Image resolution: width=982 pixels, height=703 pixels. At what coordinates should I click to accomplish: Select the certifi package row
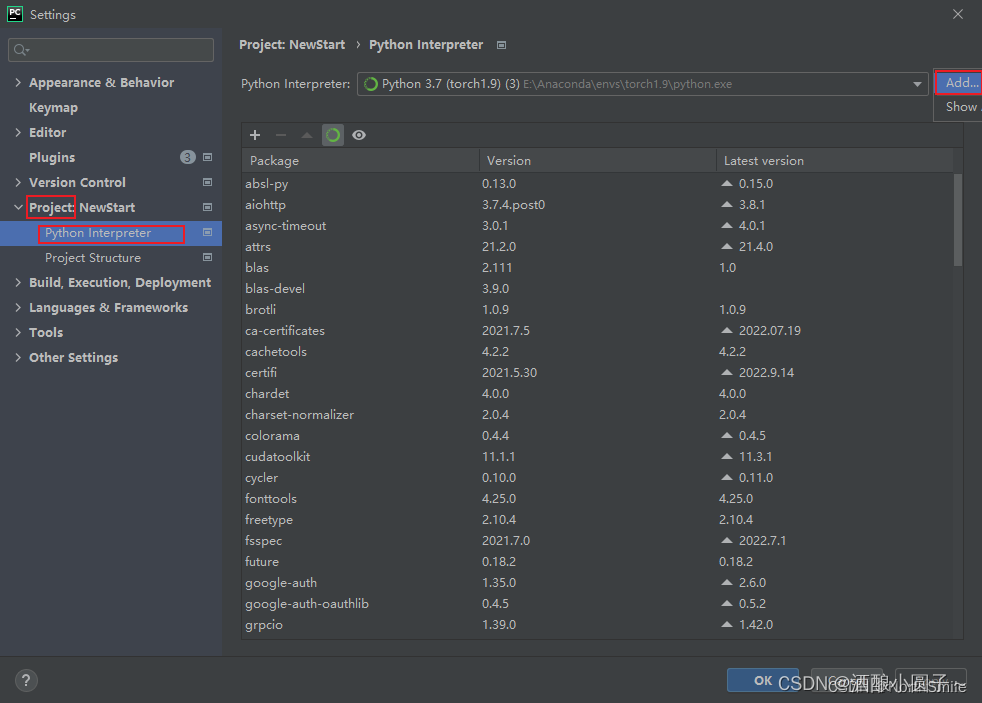tap(597, 373)
